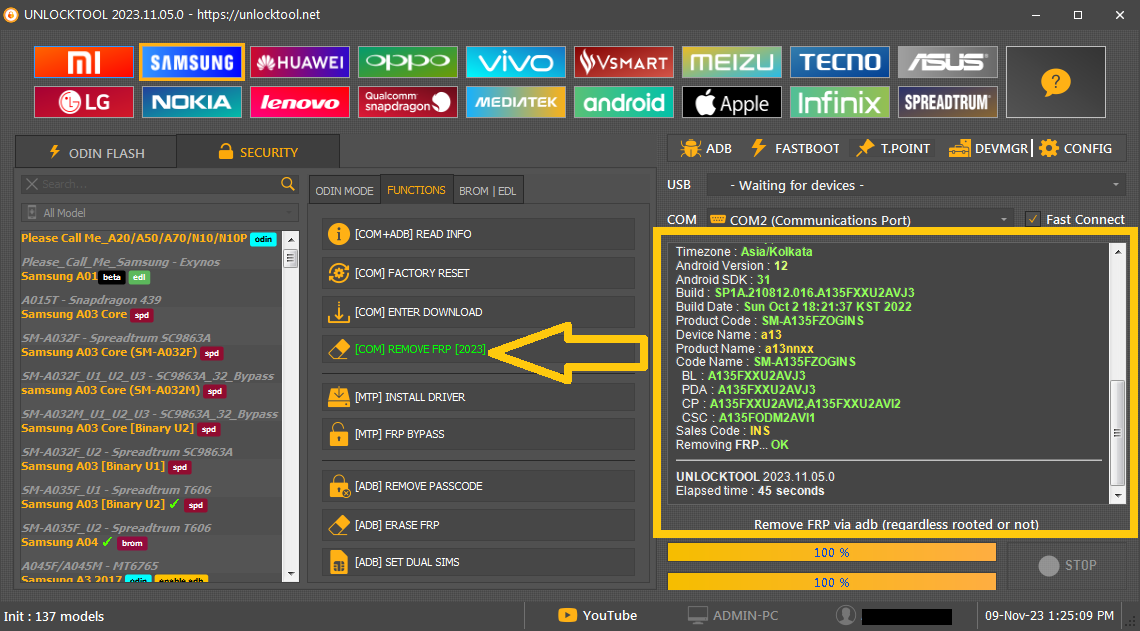Open the FUNCTIONS tab
Screen dimensions: 1140x631
coord(417,190)
